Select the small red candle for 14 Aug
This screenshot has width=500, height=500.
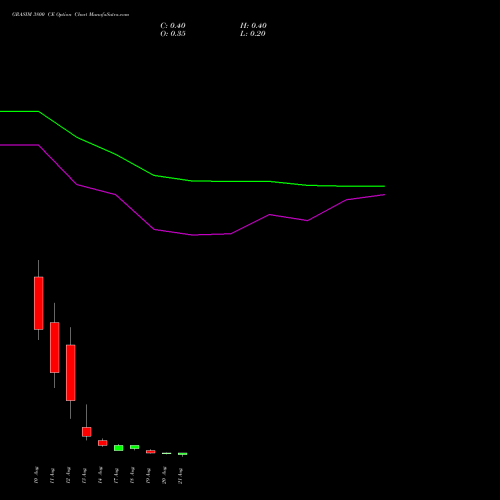point(103,443)
